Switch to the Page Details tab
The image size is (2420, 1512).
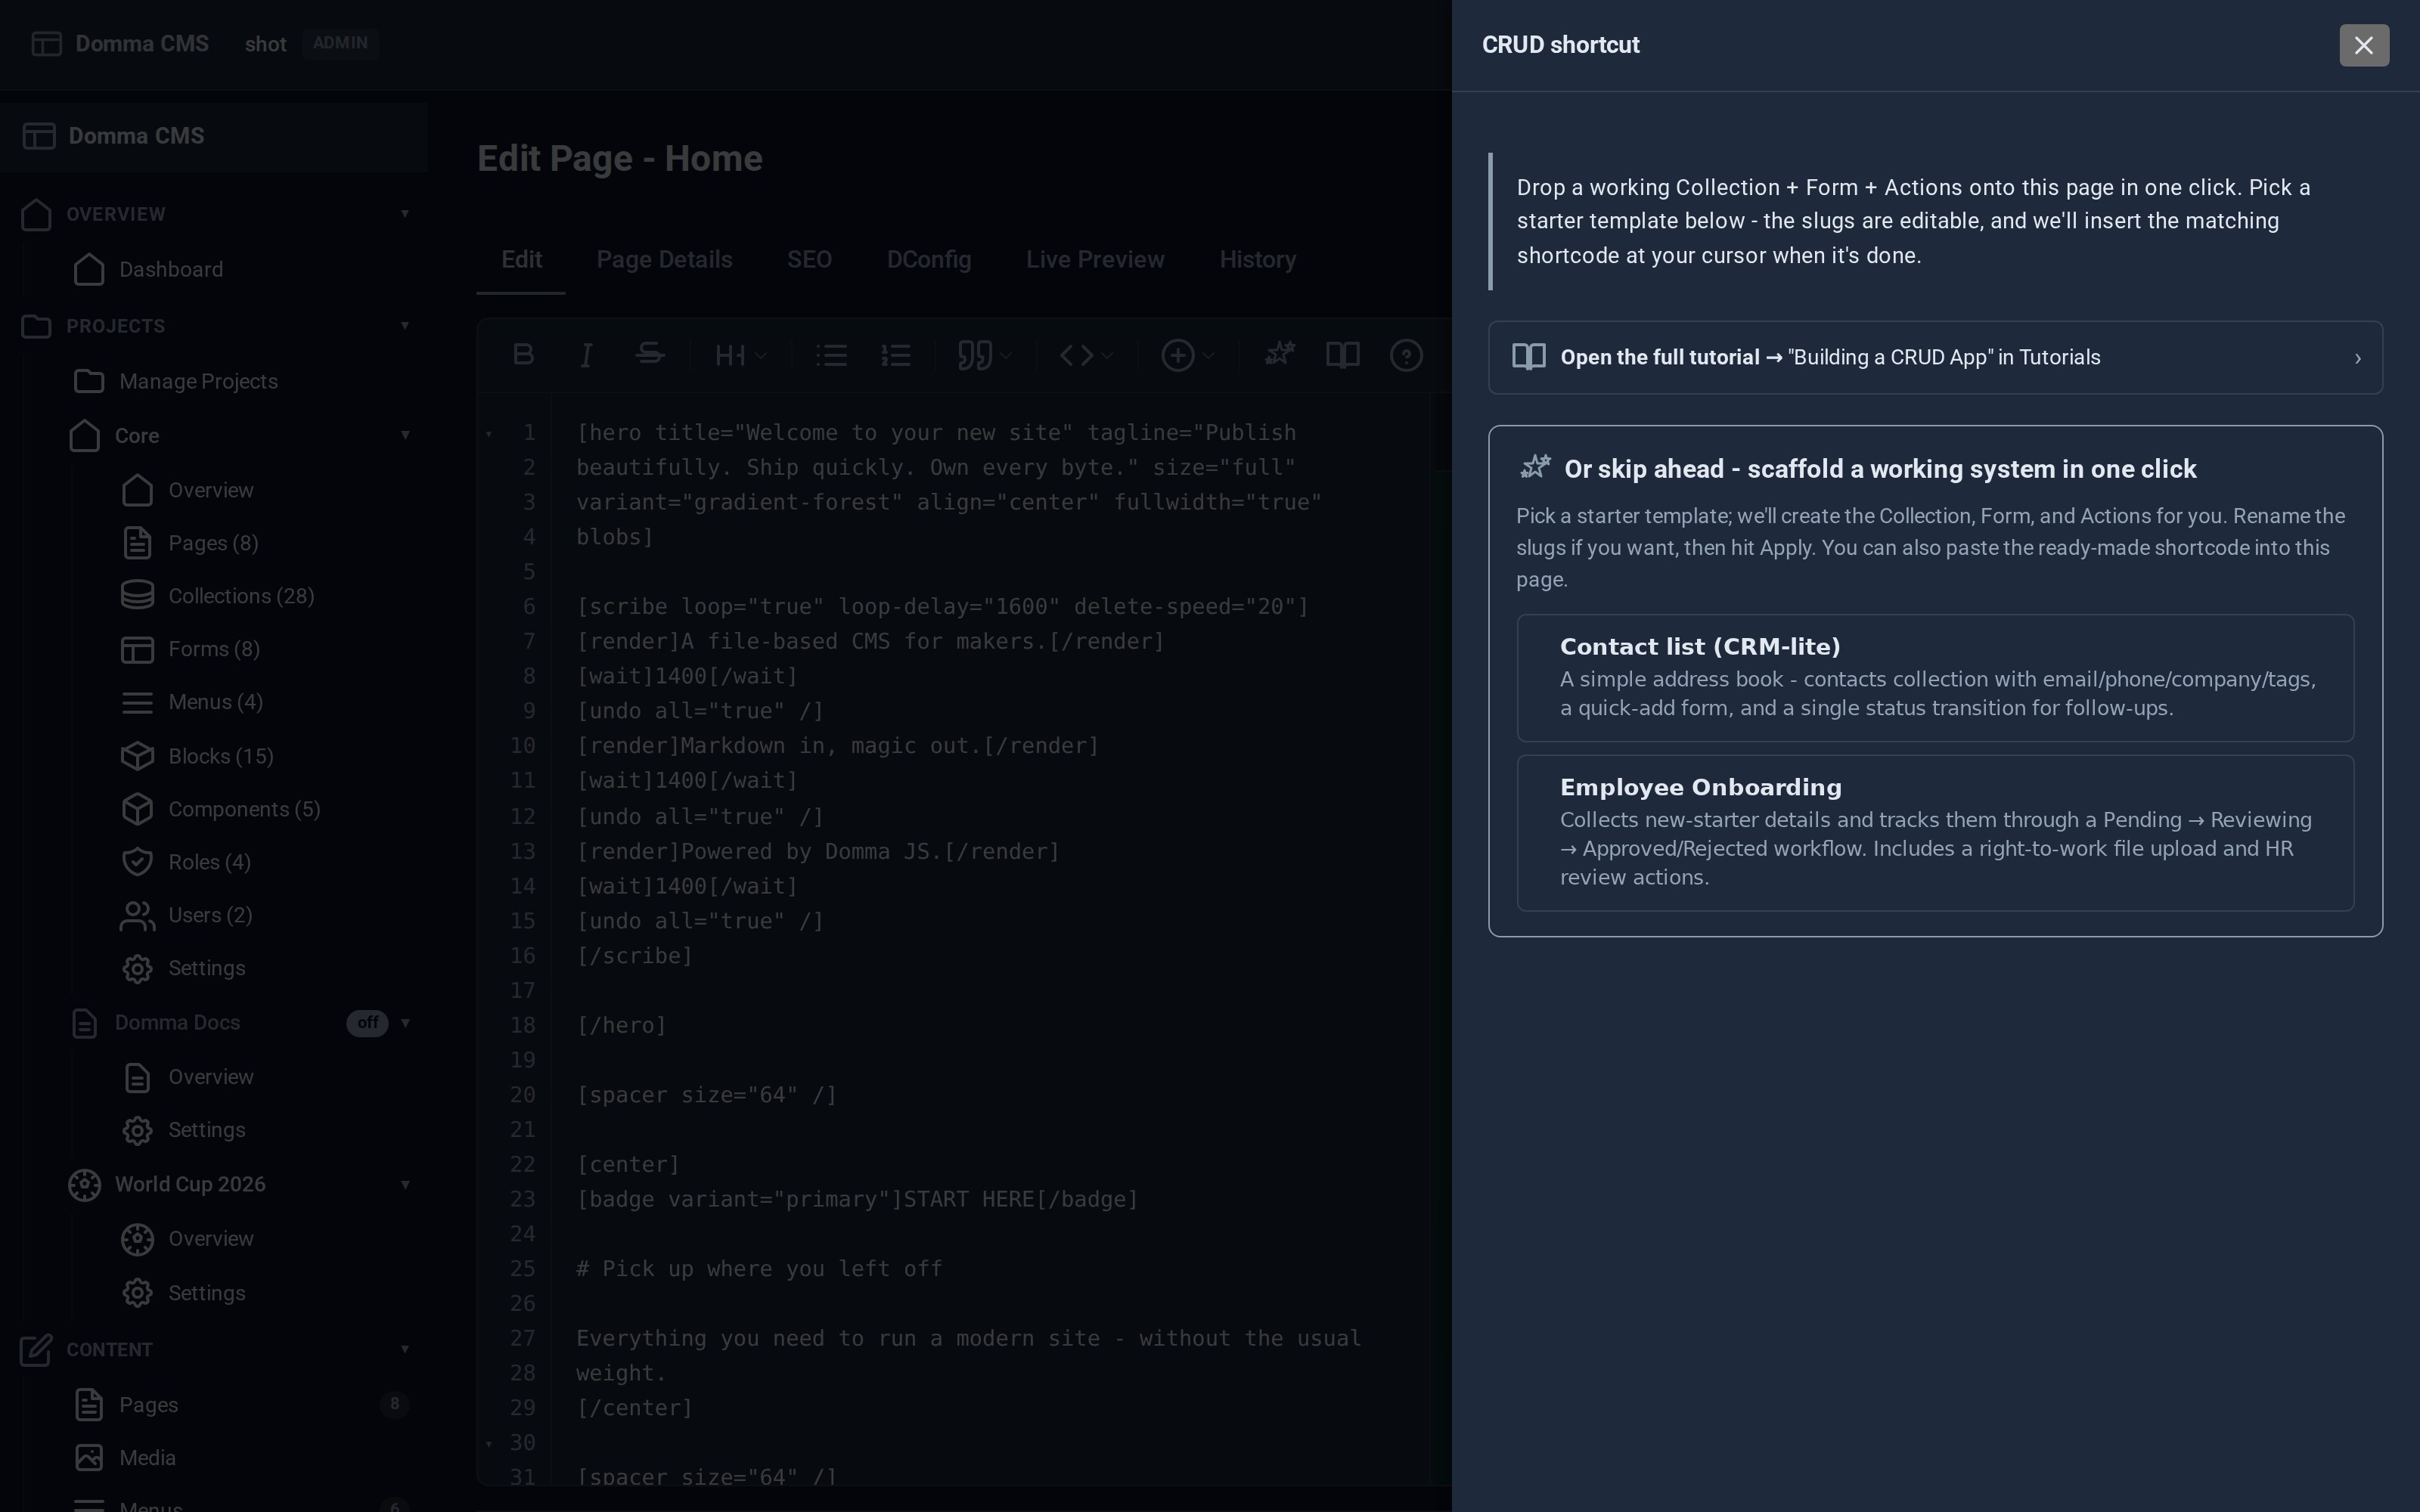coord(664,260)
